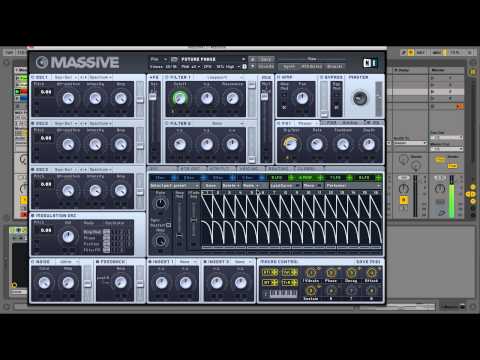The height and width of the screenshot is (360, 480).
Task: Click the Vel macro source icon
Action: click(290, 273)
